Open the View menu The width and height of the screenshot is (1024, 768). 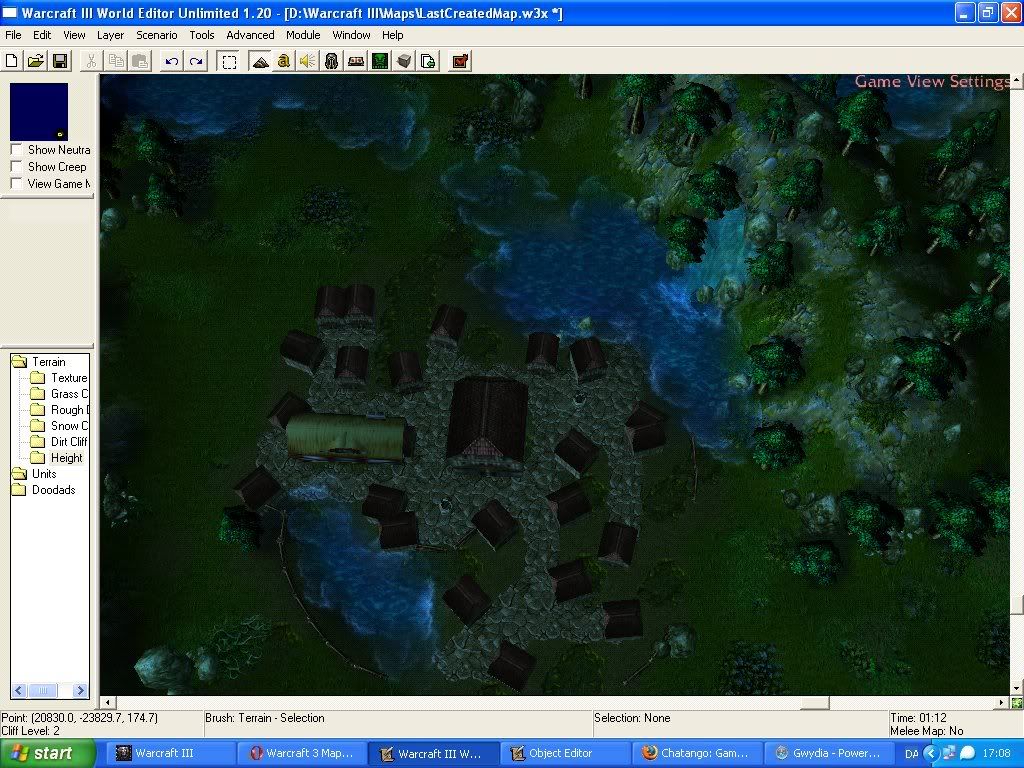tap(74, 35)
